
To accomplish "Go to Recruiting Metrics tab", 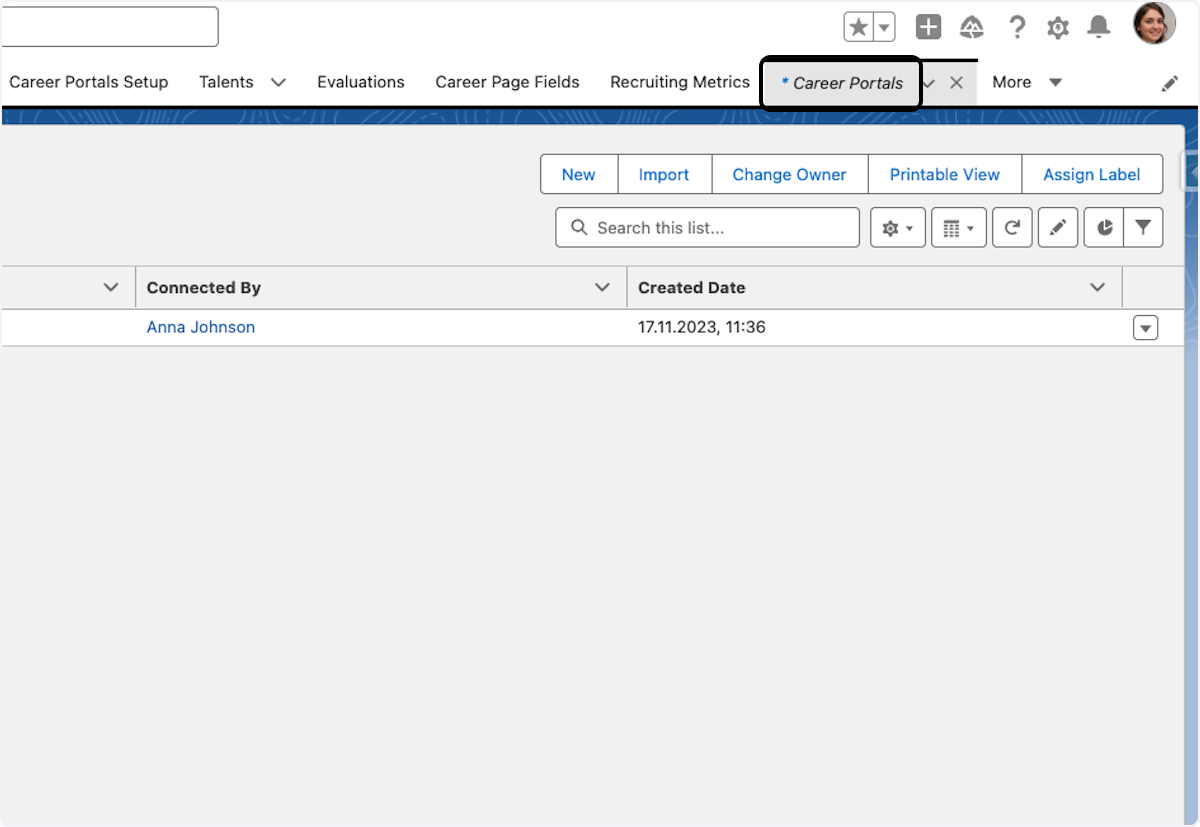I will 679,82.
